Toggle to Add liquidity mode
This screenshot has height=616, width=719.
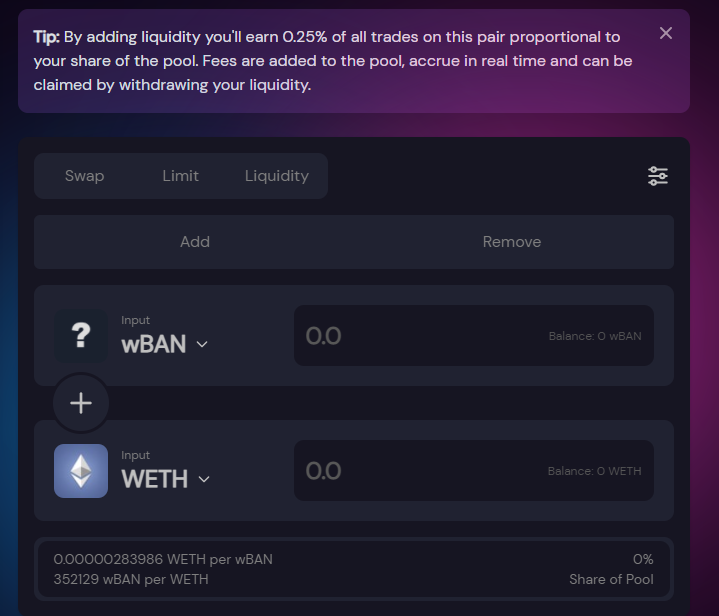click(x=194, y=242)
